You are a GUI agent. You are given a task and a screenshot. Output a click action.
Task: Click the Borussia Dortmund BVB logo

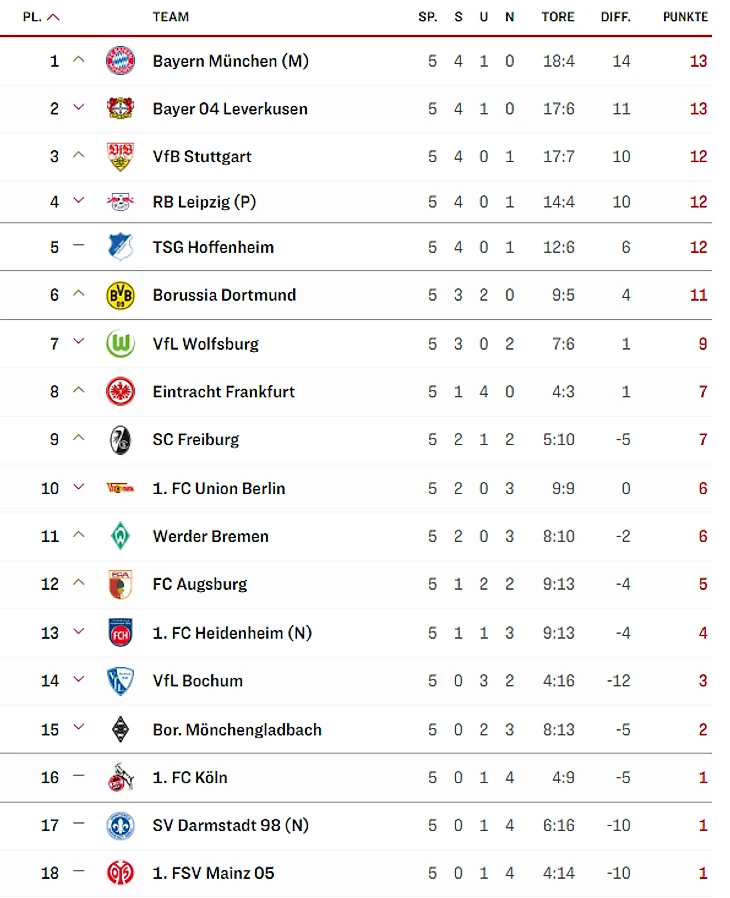(x=120, y=295)
